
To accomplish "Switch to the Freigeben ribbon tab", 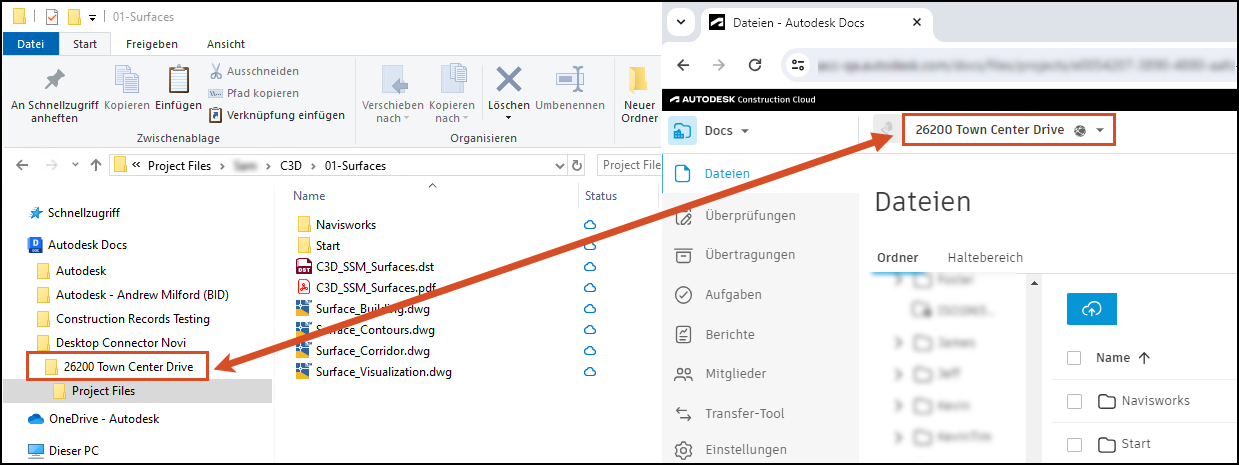I will coord(152,44).
